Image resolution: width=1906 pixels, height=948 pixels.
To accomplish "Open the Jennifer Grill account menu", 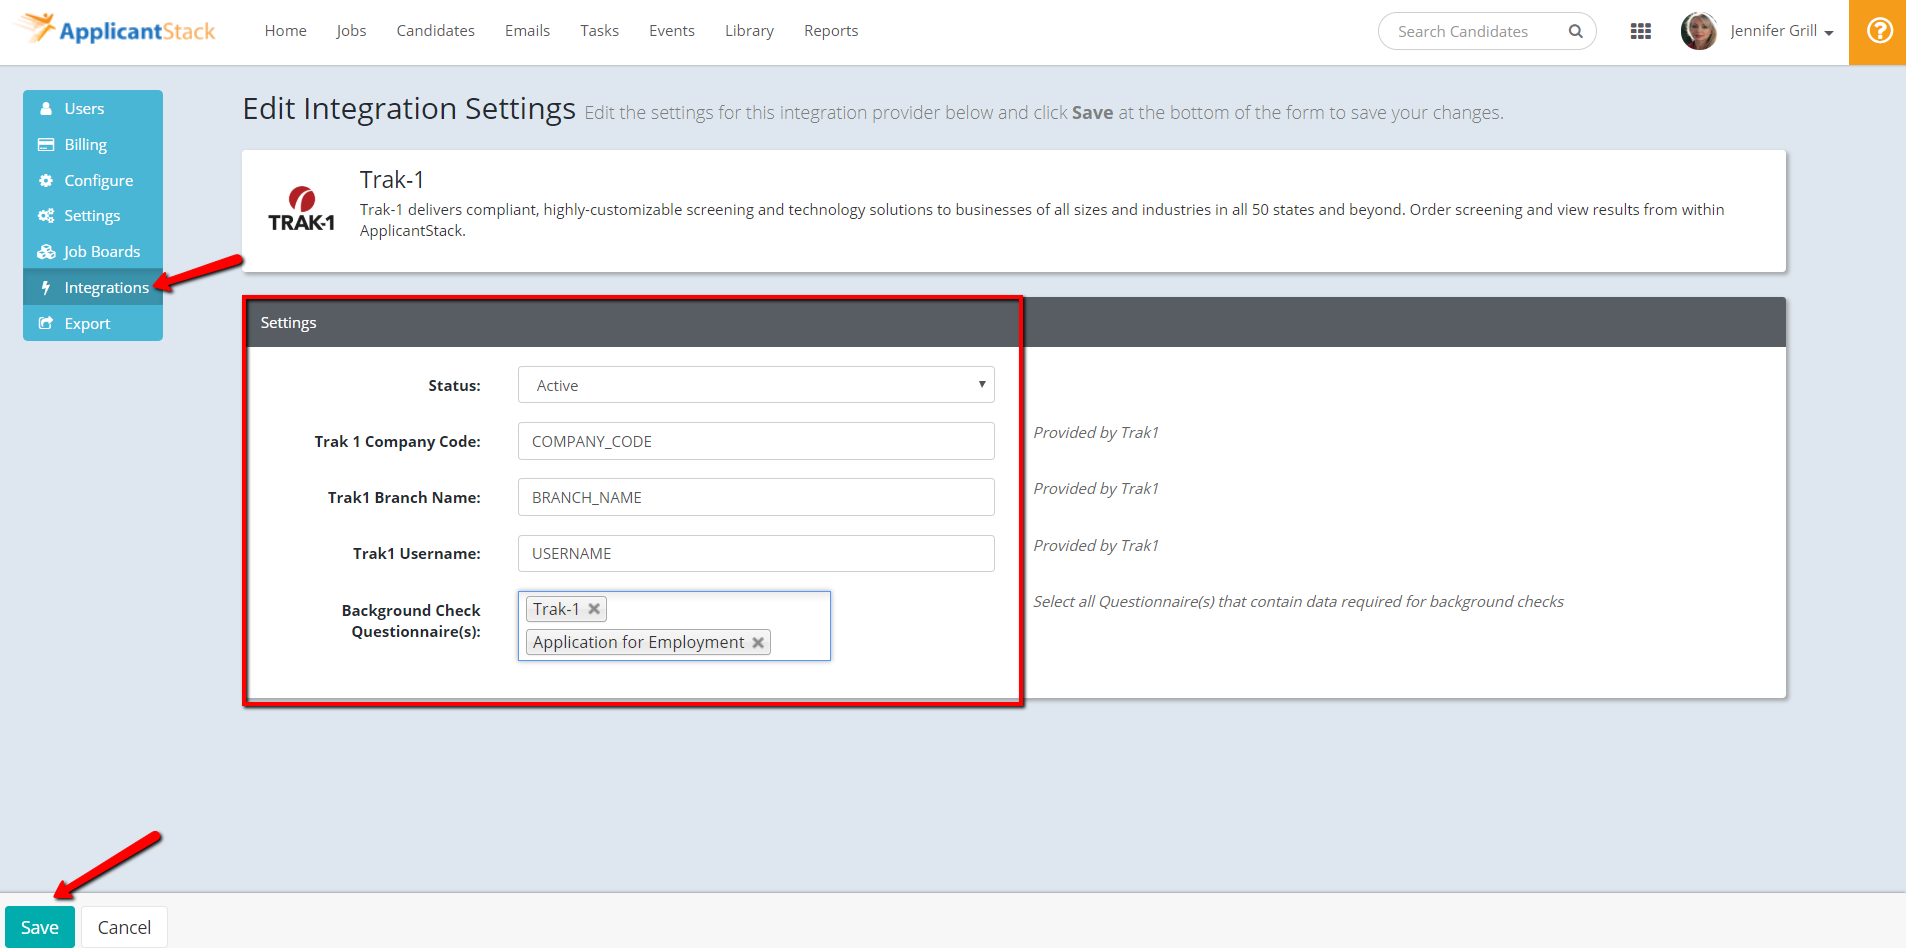I will pyautogui.click(x=1781, y=31).
